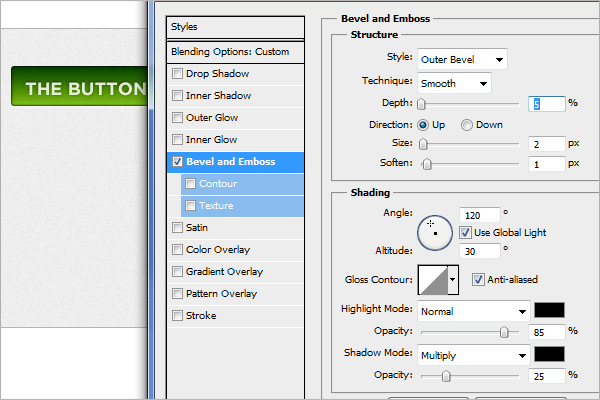
Task: Select the Stroke style label
Action: pyautogui.click(x=201, y=316)
